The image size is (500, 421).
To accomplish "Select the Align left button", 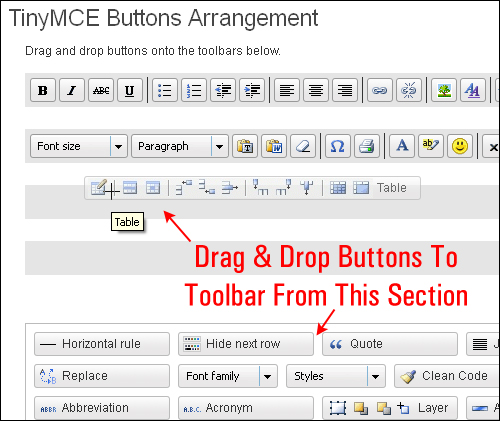I will (287, 90).
